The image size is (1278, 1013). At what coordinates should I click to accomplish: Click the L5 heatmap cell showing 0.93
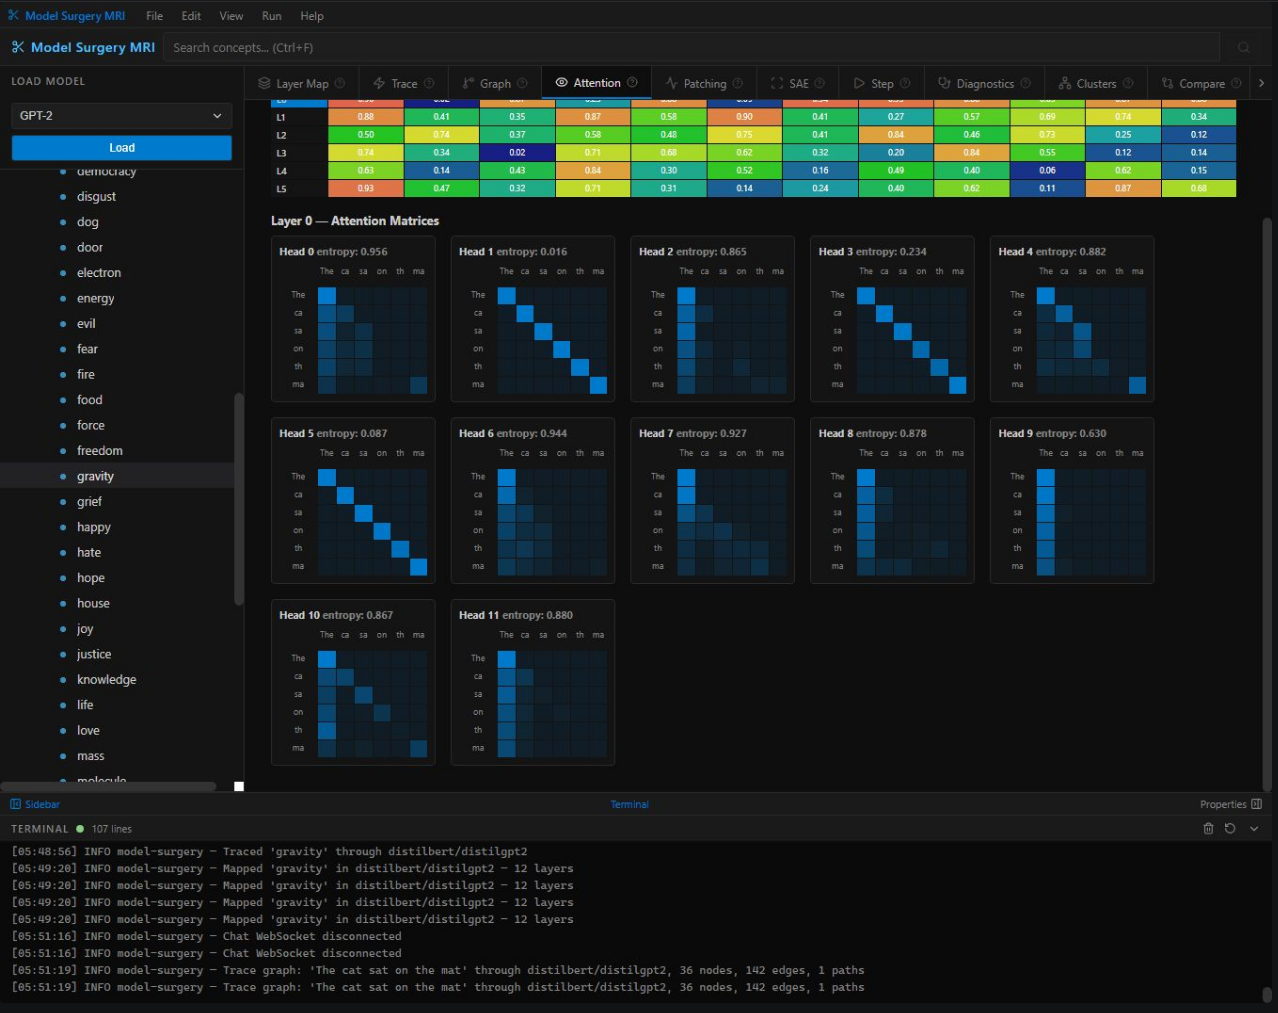pos(366,189)
